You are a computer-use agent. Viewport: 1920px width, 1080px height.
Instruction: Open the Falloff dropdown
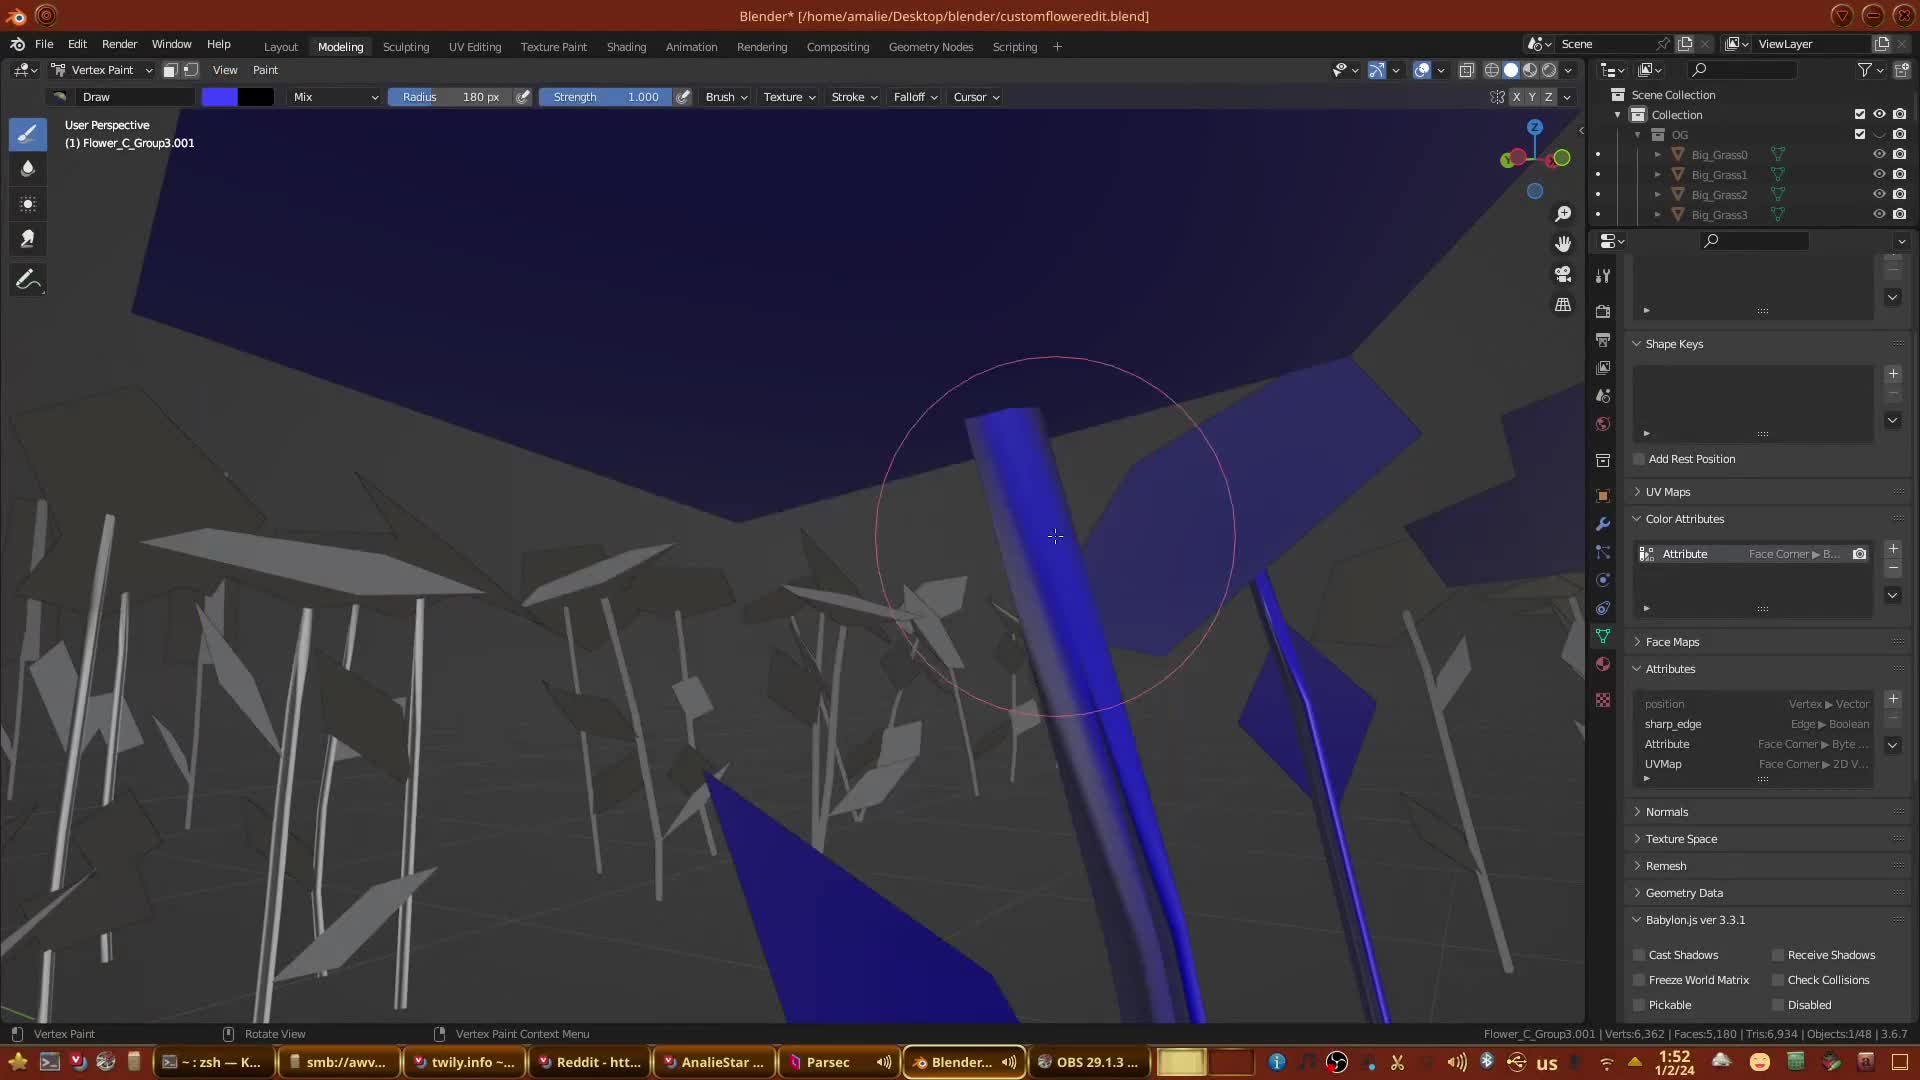coord(915,97)
